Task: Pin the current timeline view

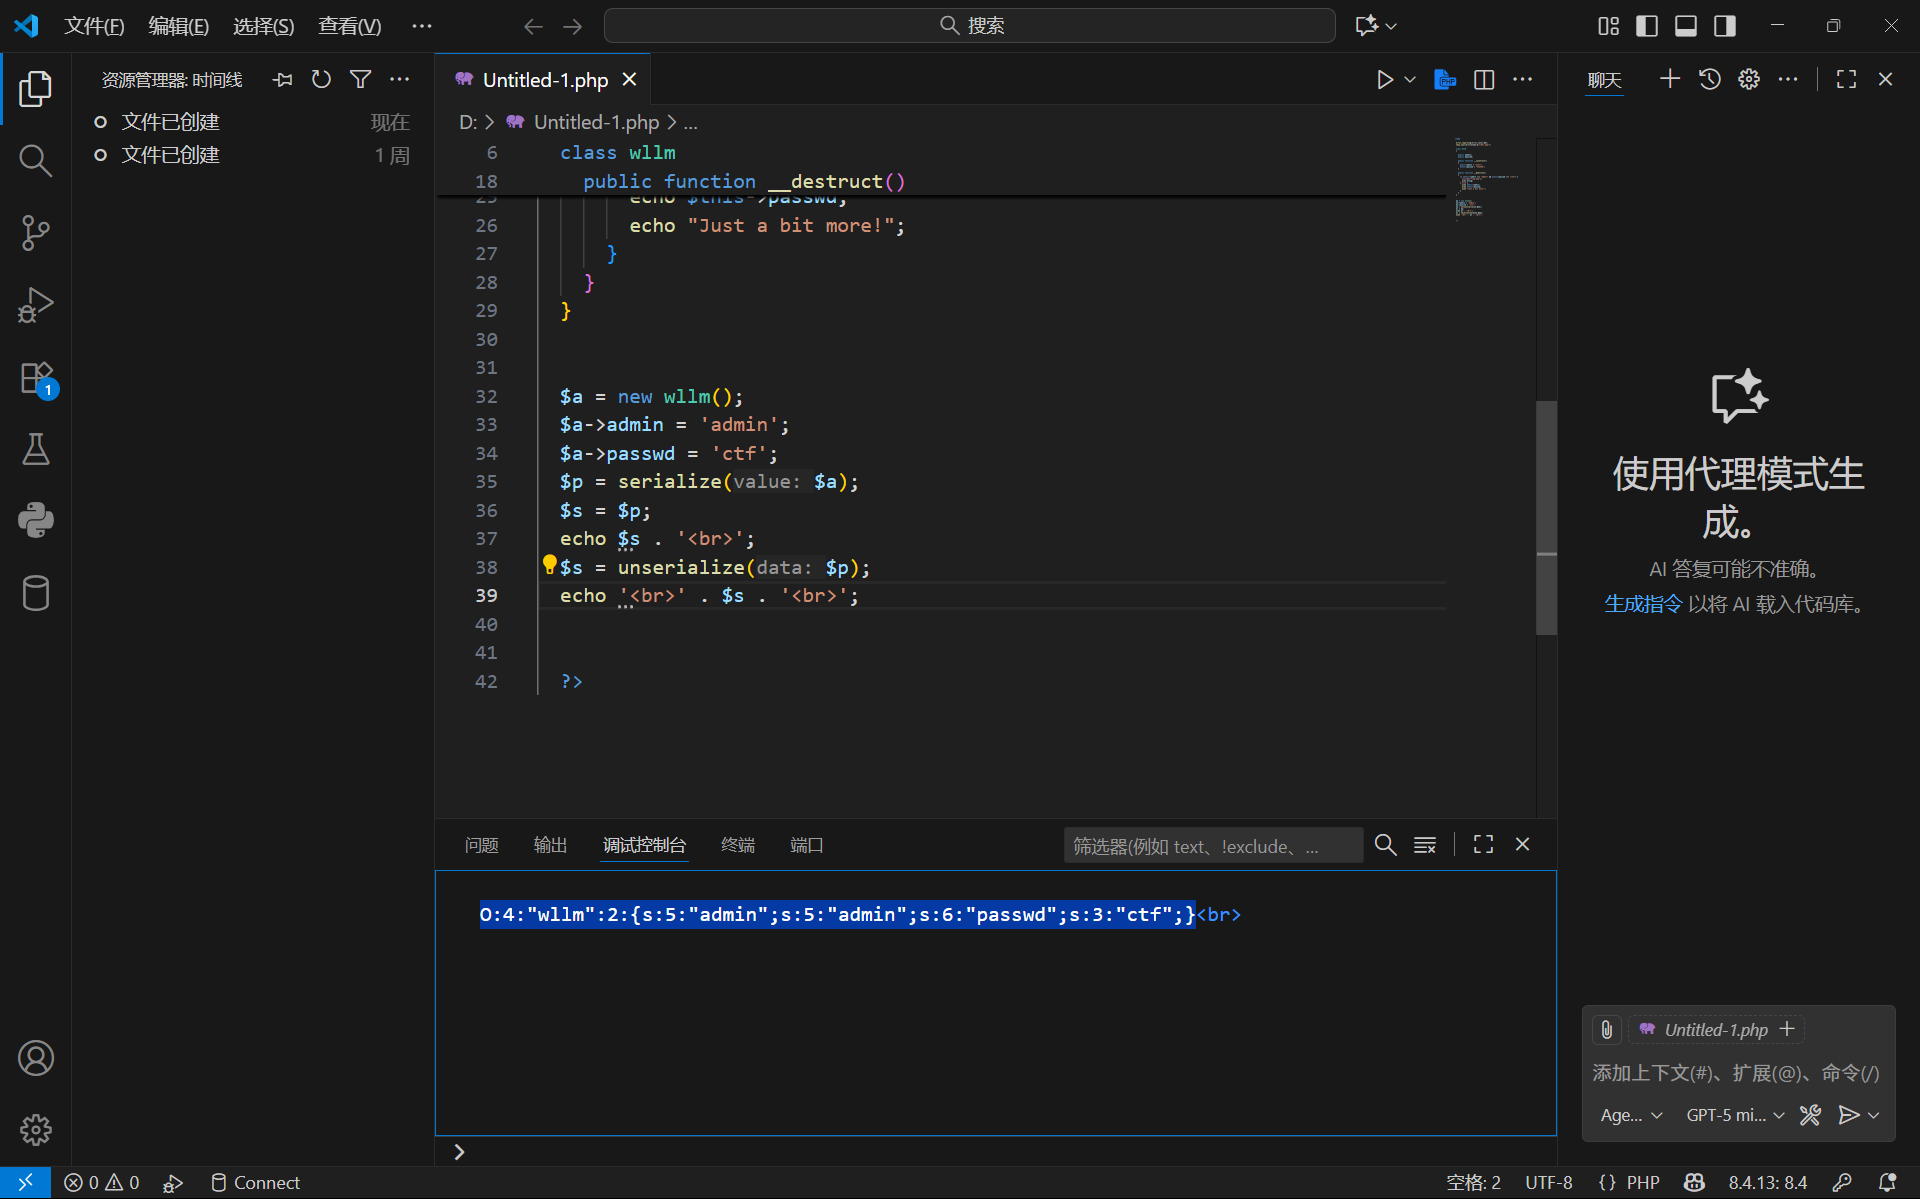Action: pyautogui.click(x=283, y=80)
